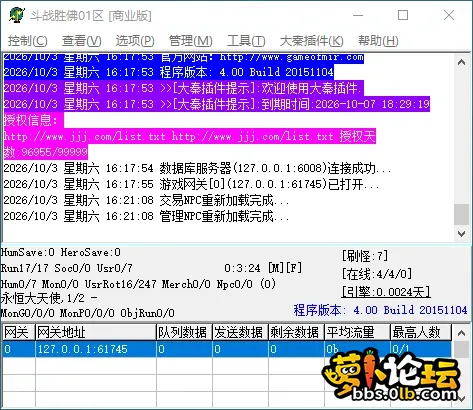Screen dimensions: 473x410
Task: Click the application icon in title bar
Action: tap(17, 15)
